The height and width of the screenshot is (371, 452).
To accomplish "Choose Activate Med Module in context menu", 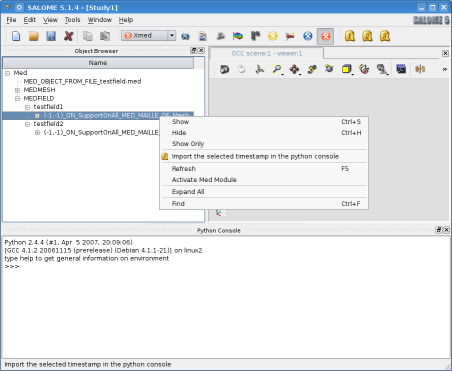I will click(x=264, y=180).
